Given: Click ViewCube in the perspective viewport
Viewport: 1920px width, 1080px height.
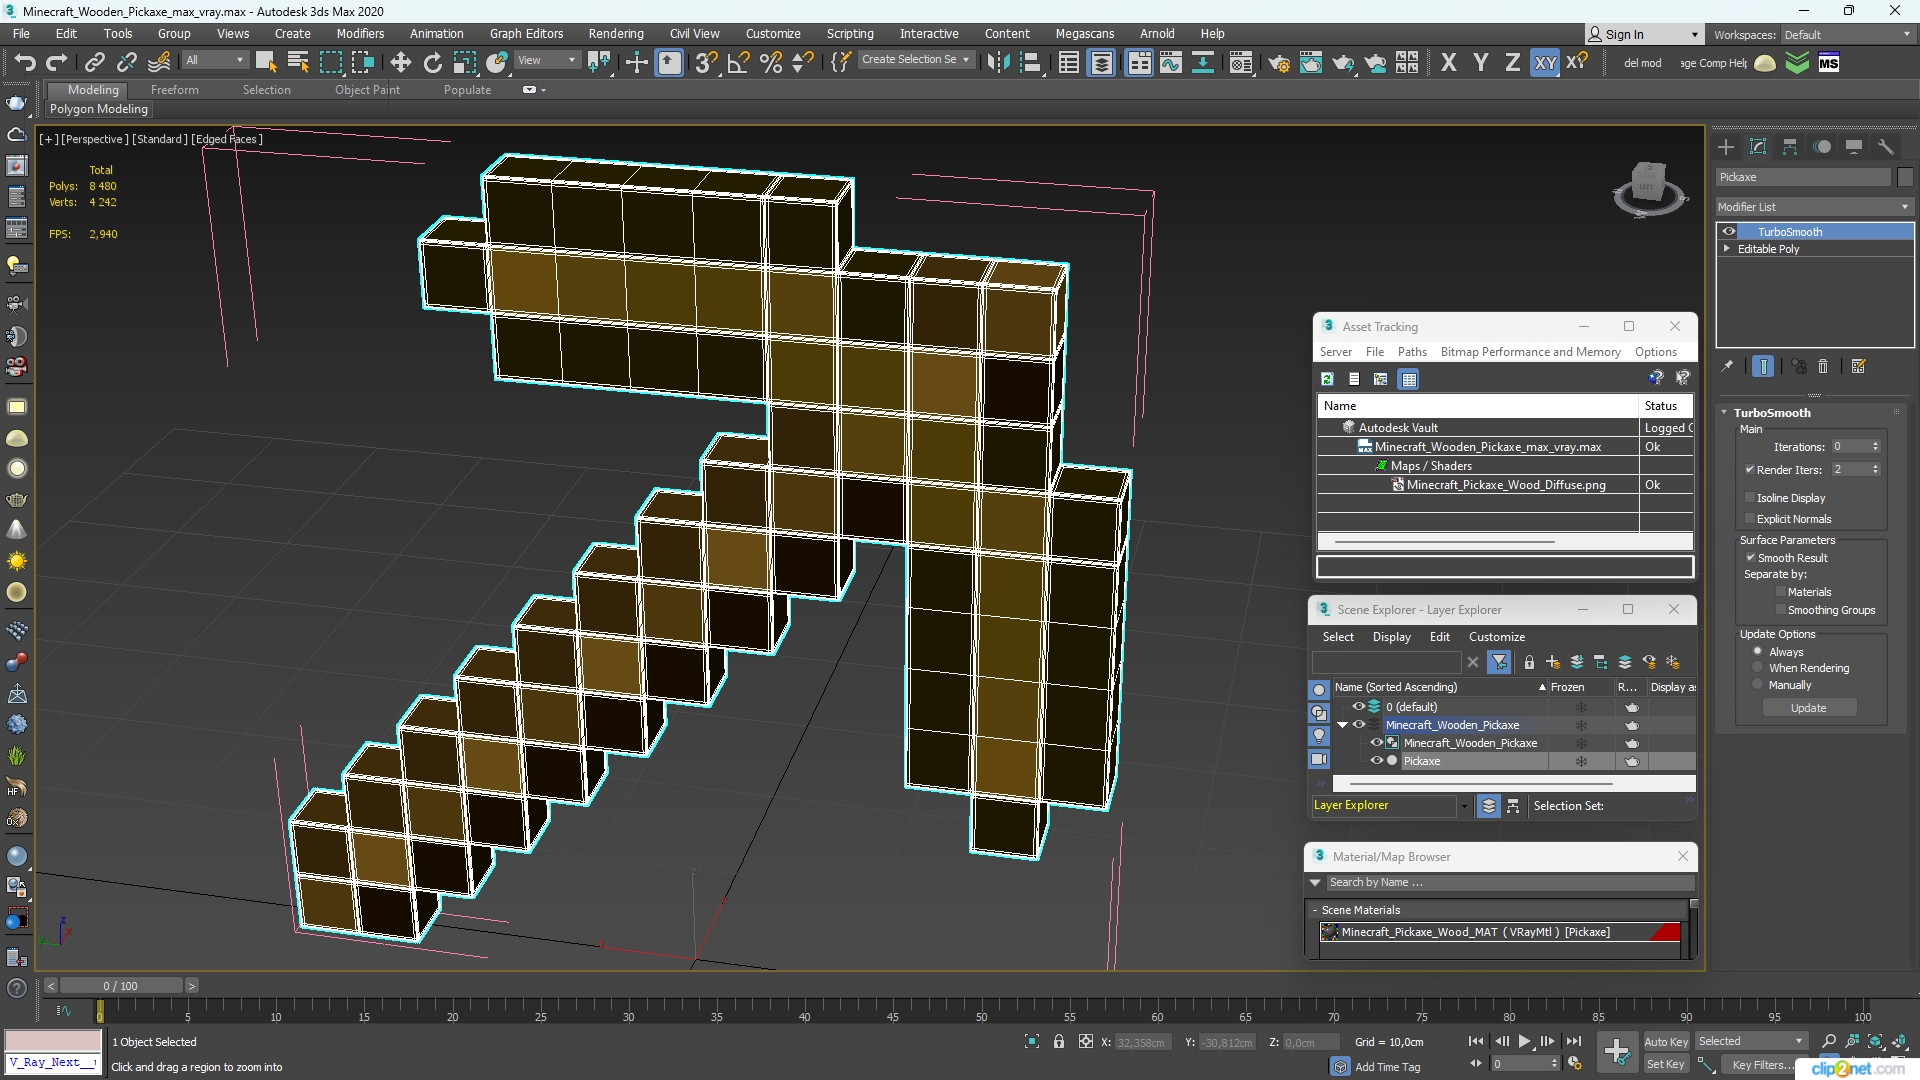Looking at the screenshot, I should coord(1648,187).
